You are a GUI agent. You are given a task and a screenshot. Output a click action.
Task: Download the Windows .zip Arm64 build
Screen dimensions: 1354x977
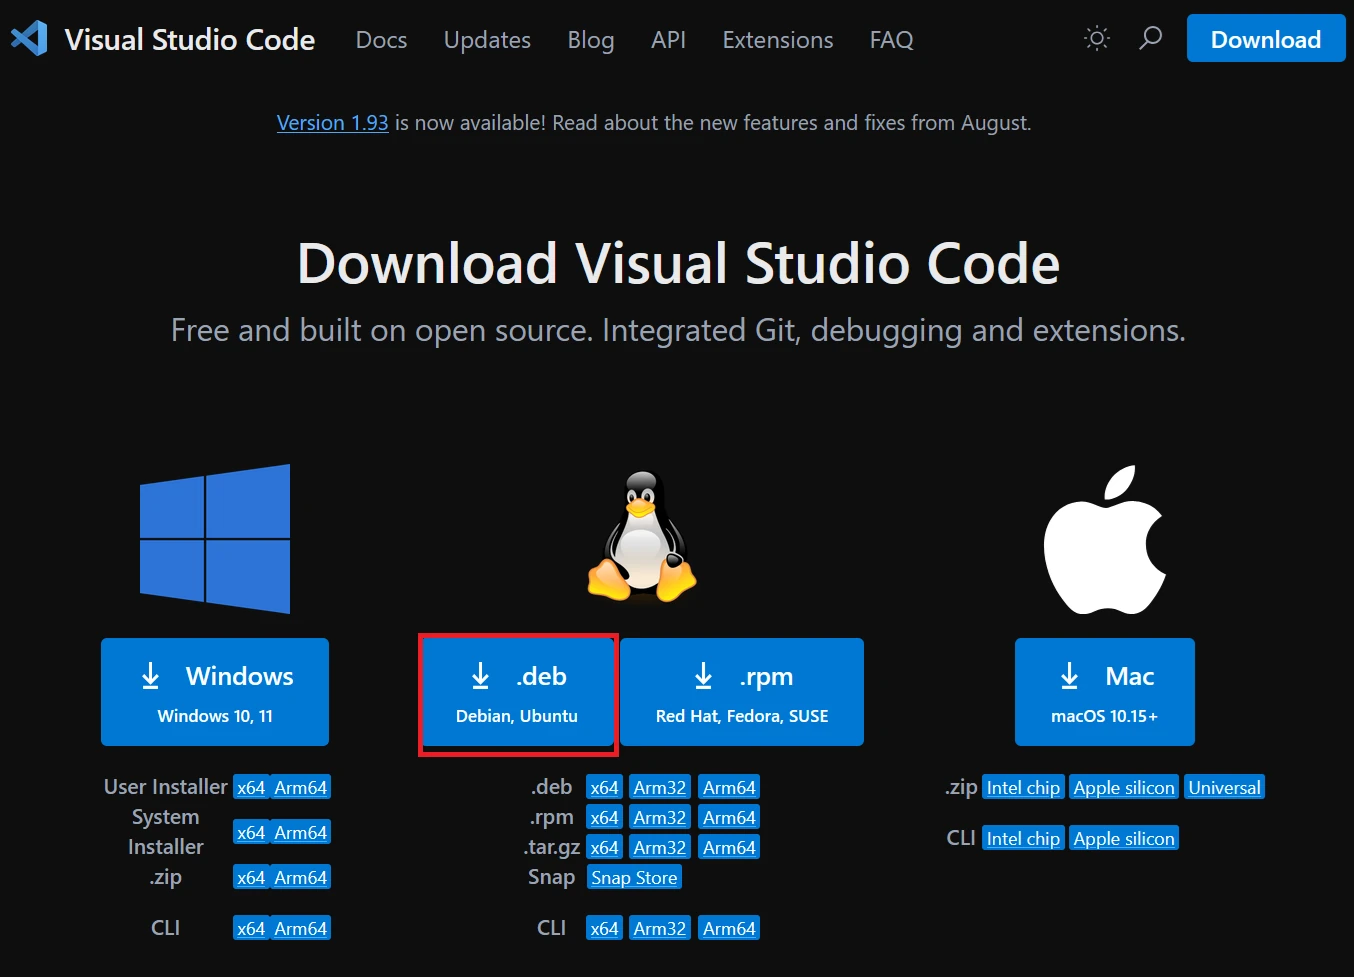click(x=301, y=878)
